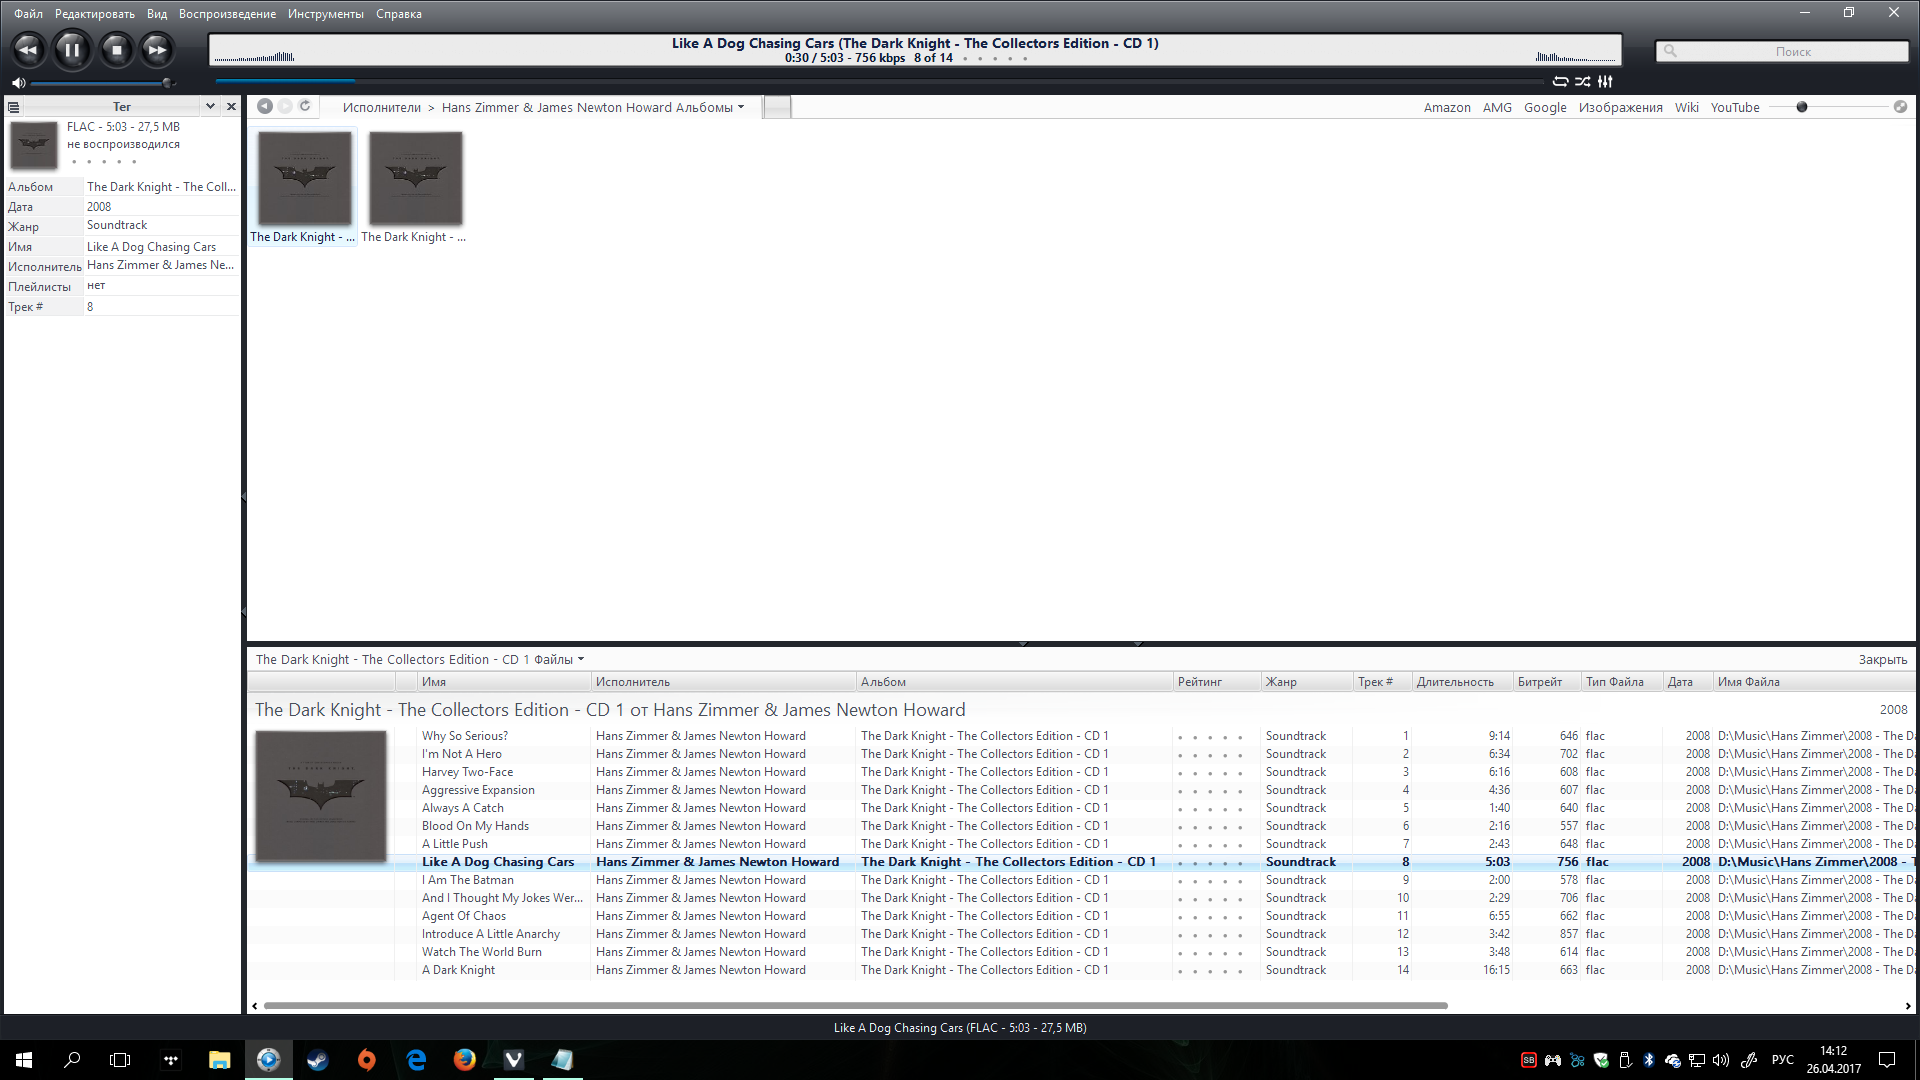Set rating stars for 'Harvey Two-Face'
The image size is (1920, 1080).
click(x=1210, y=773)
